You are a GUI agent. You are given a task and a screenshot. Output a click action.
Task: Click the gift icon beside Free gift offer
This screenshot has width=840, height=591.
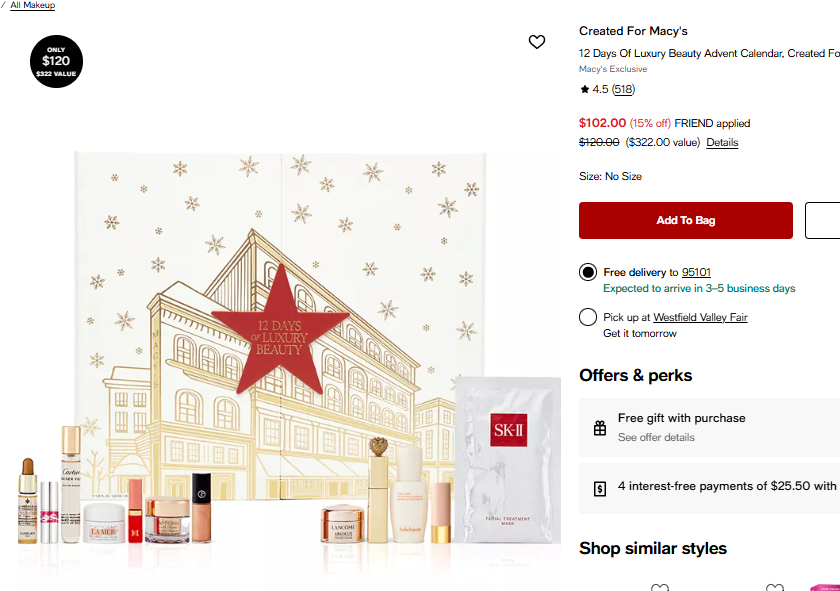(x=600, y=428)
